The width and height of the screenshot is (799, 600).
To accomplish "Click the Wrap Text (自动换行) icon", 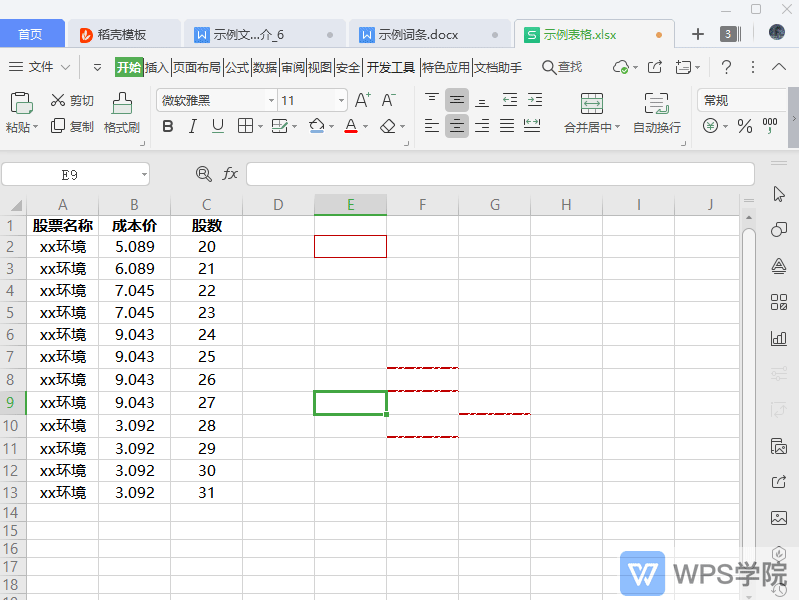I will pos(656,103).
